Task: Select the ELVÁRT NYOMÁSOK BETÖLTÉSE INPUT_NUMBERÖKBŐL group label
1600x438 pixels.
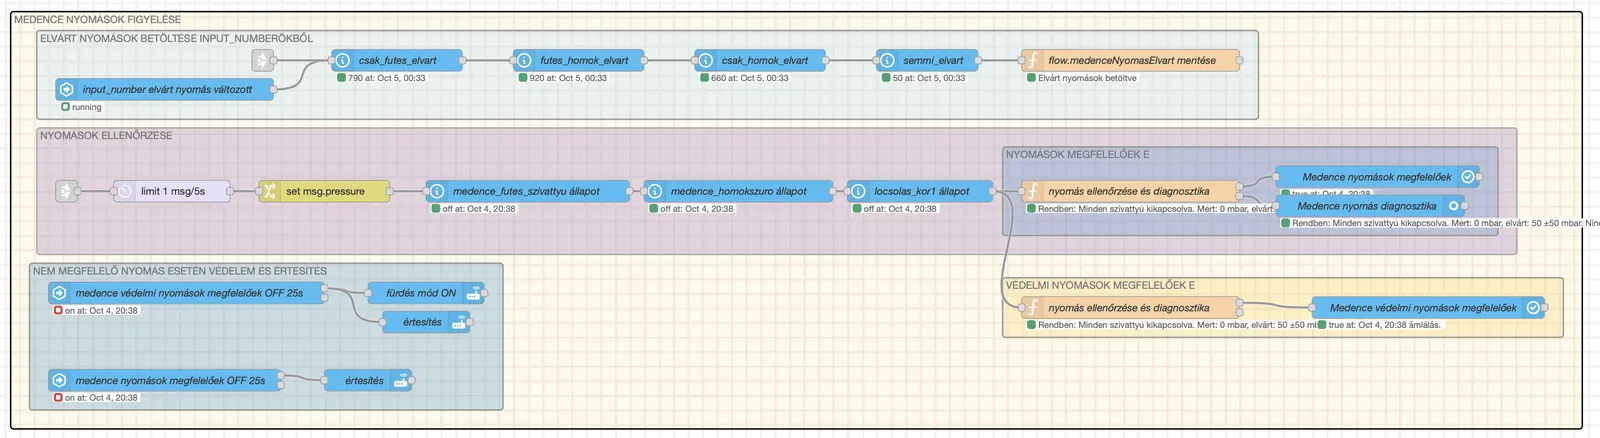Action: (176, 38)
